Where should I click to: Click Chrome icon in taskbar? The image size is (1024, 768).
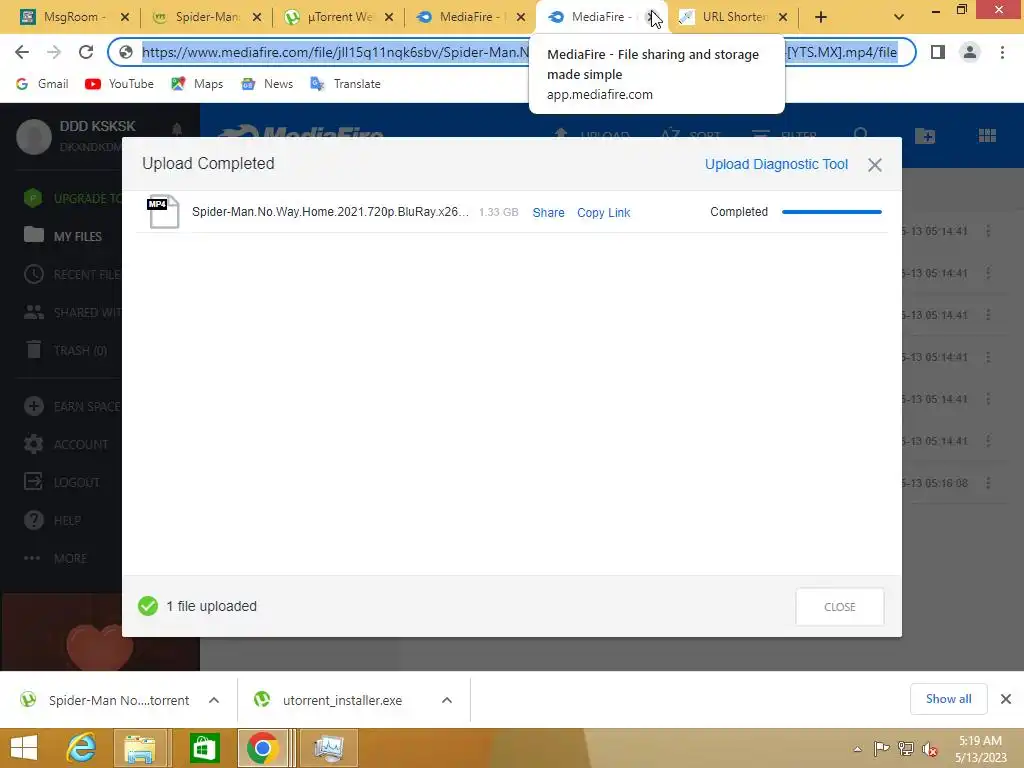[x=263, y=748]
